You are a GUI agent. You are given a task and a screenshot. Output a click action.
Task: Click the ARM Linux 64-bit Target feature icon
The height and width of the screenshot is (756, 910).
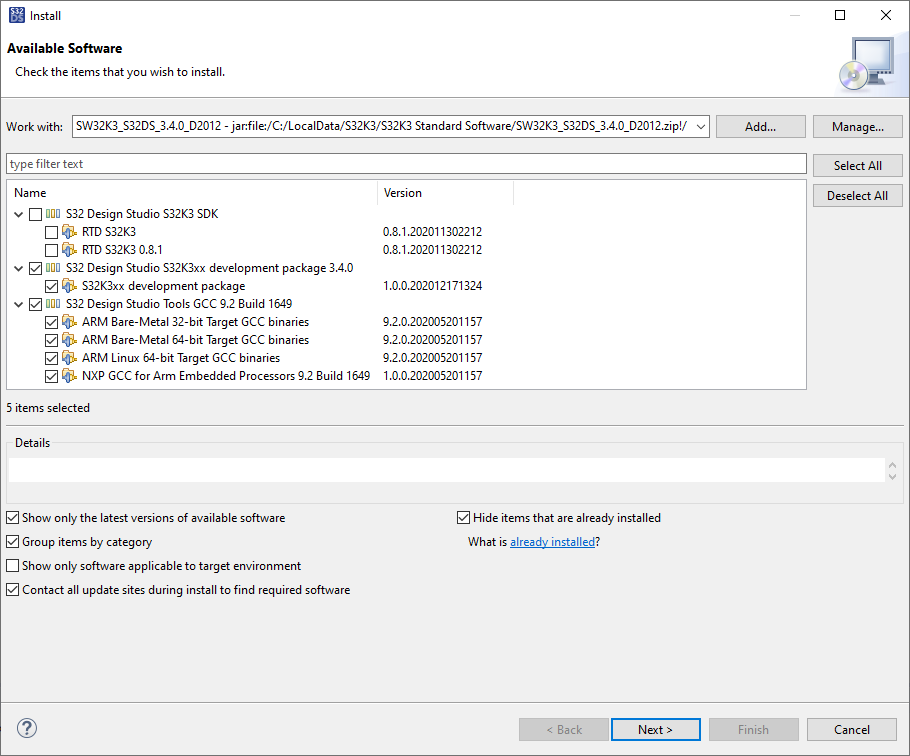pyautogui.click(x=69, y=358)
